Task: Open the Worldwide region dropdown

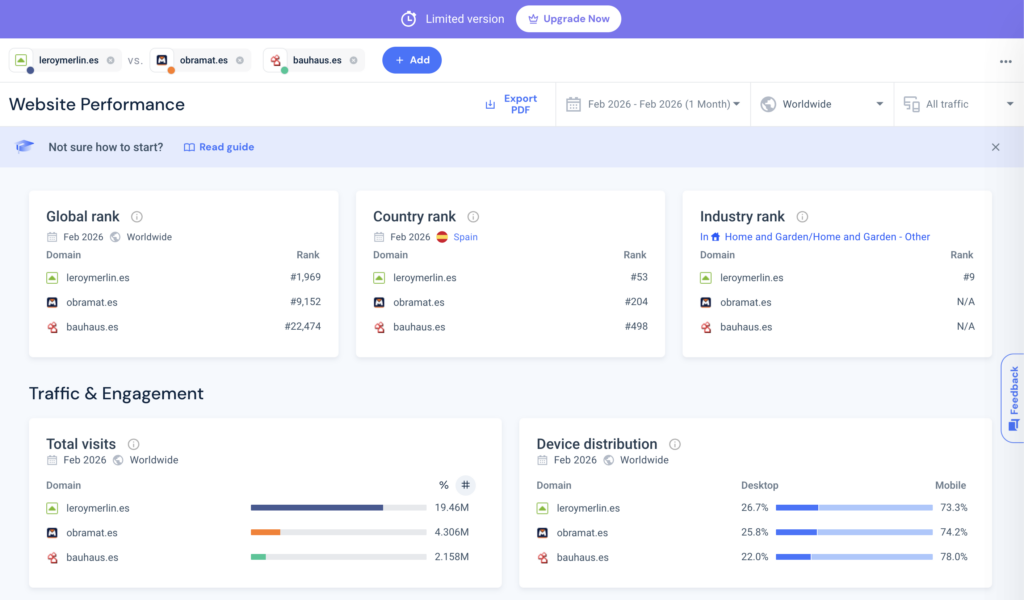Action: click(821, 104)
